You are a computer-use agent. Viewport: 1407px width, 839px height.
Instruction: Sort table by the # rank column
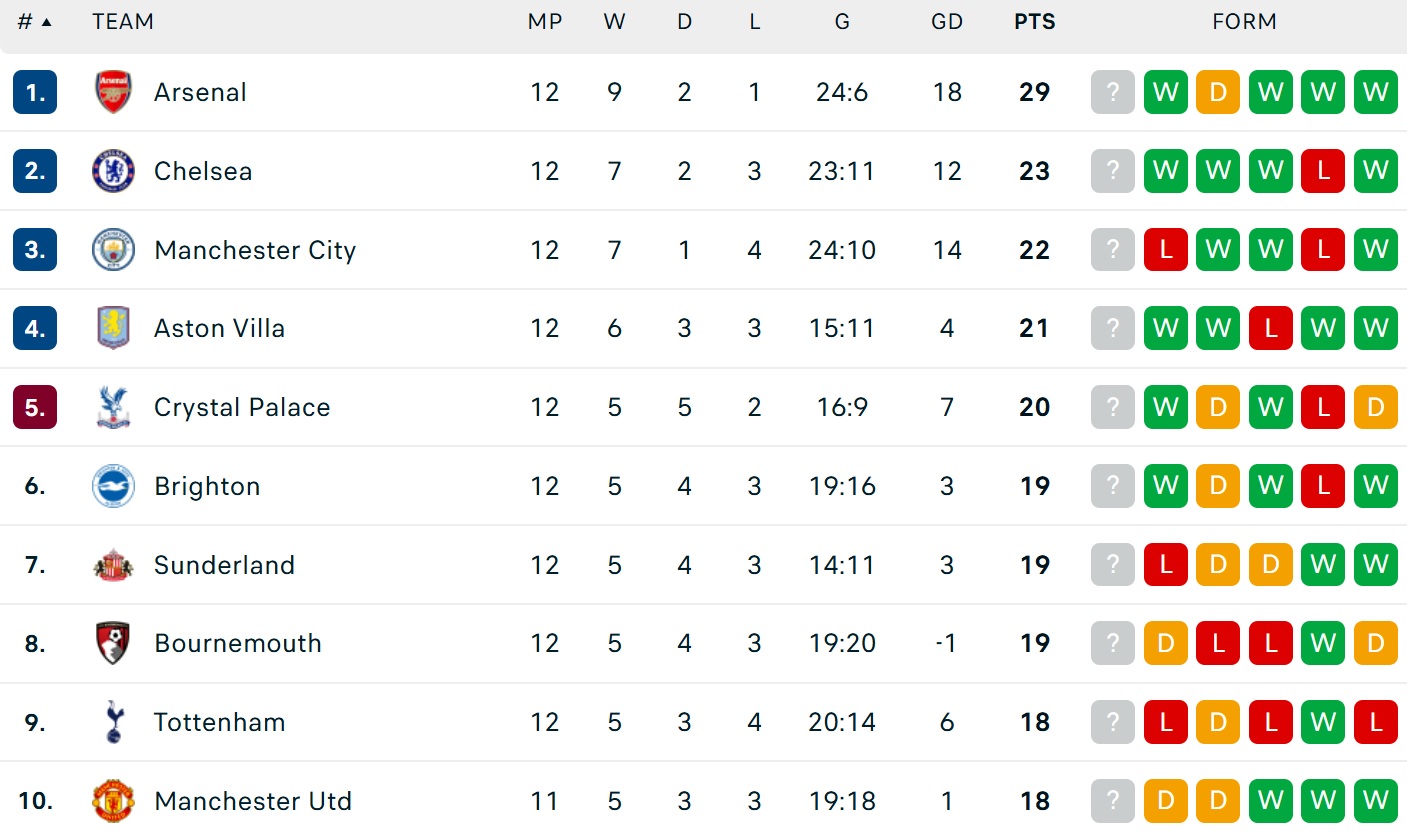click(34, 22)
